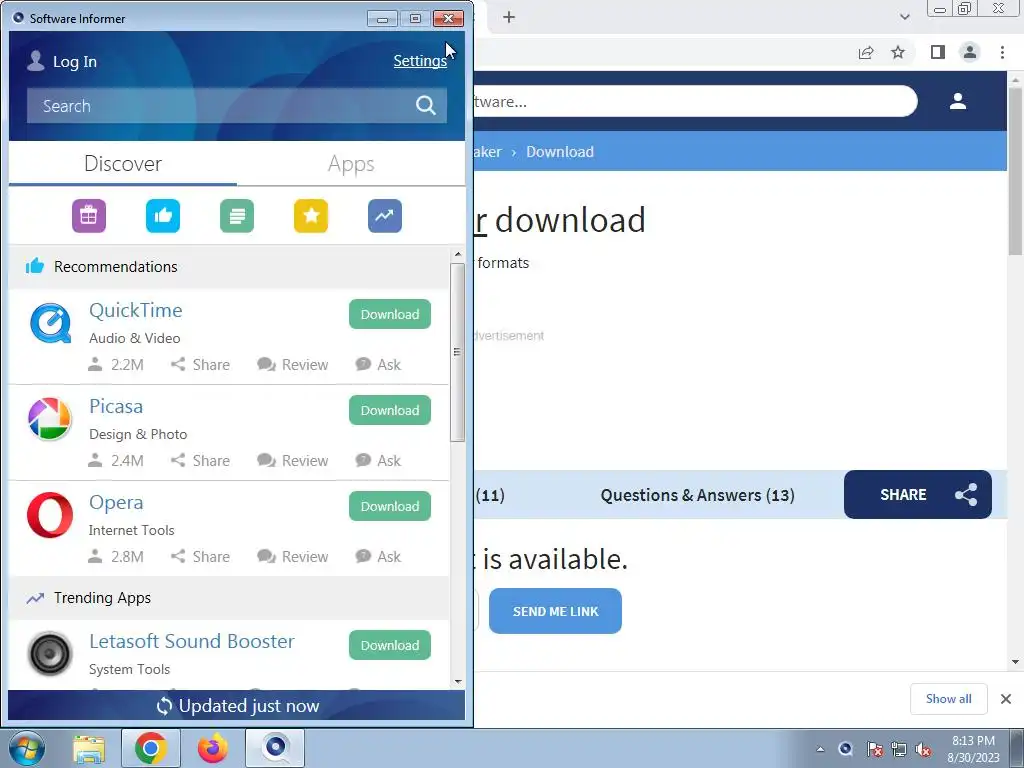This screenshot has width=1024, height=768.
Task: Click the Letasoft Sound Booster speaker icon
Action: coord(50,654)
